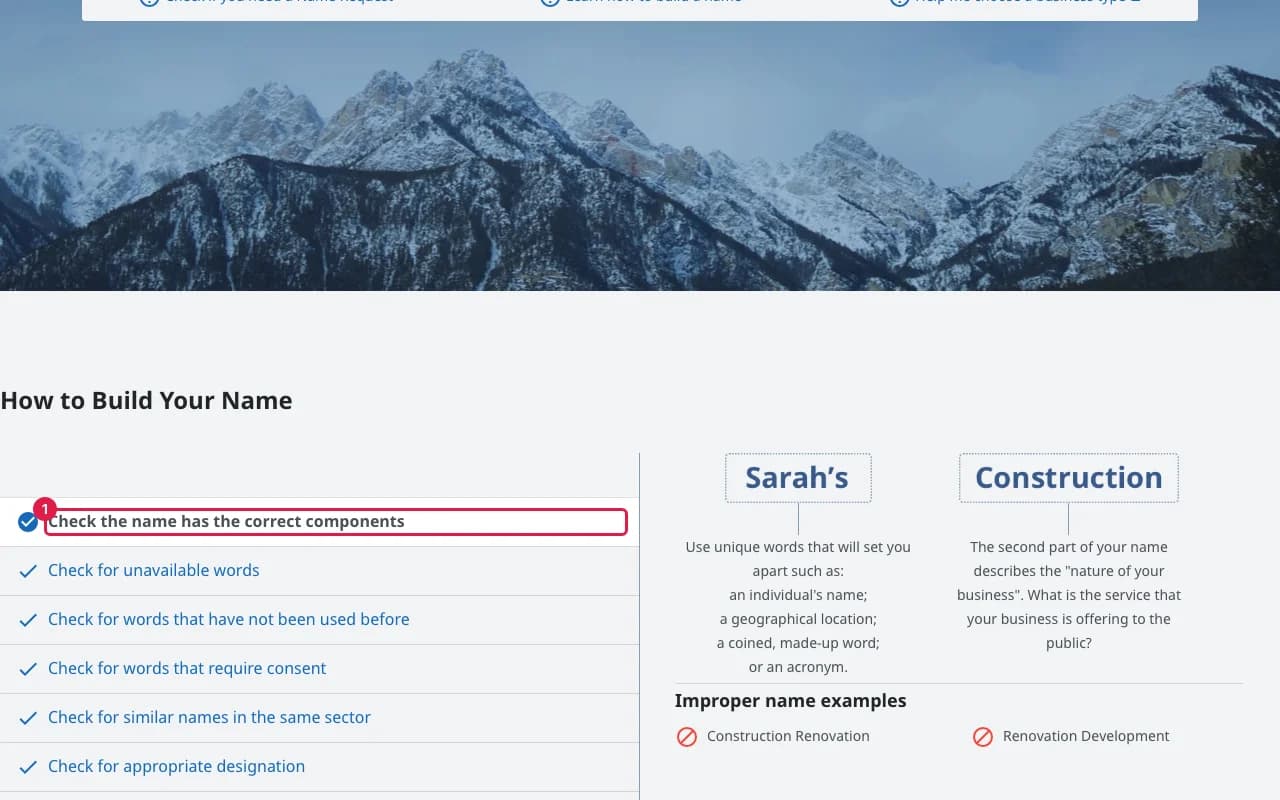Click the checkmark by 'similar names in the same sector'
This screenshot has height=800, width=1280.
28,718
